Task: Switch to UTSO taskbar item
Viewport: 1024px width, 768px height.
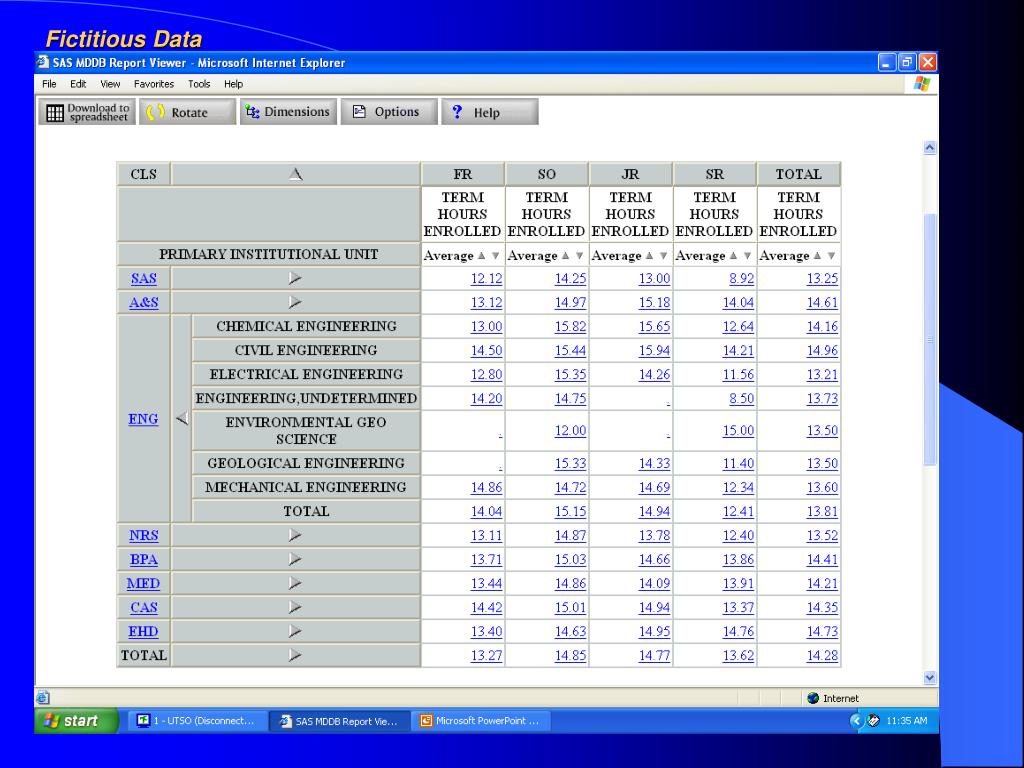Action: tap(197, 721)
